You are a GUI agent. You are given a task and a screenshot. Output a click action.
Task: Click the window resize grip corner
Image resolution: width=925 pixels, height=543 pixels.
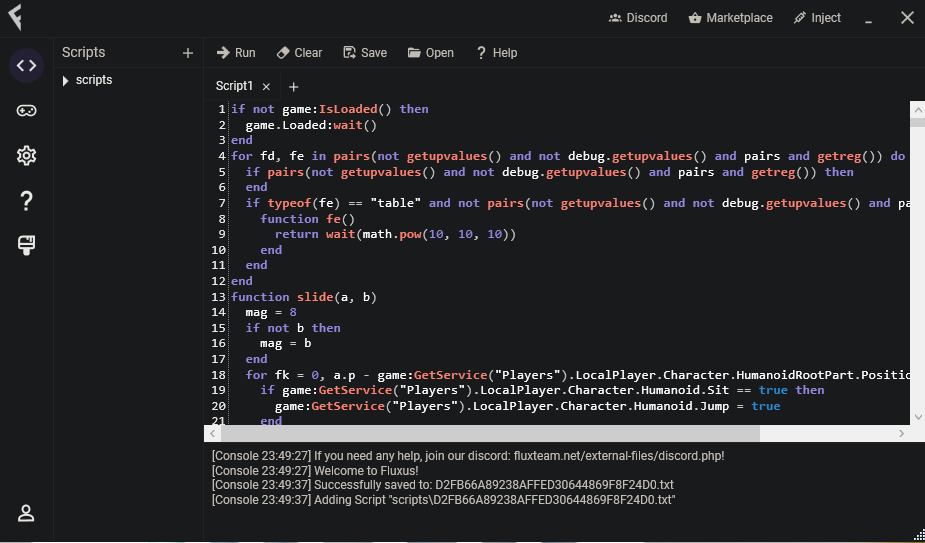click(x=919, y=535)
